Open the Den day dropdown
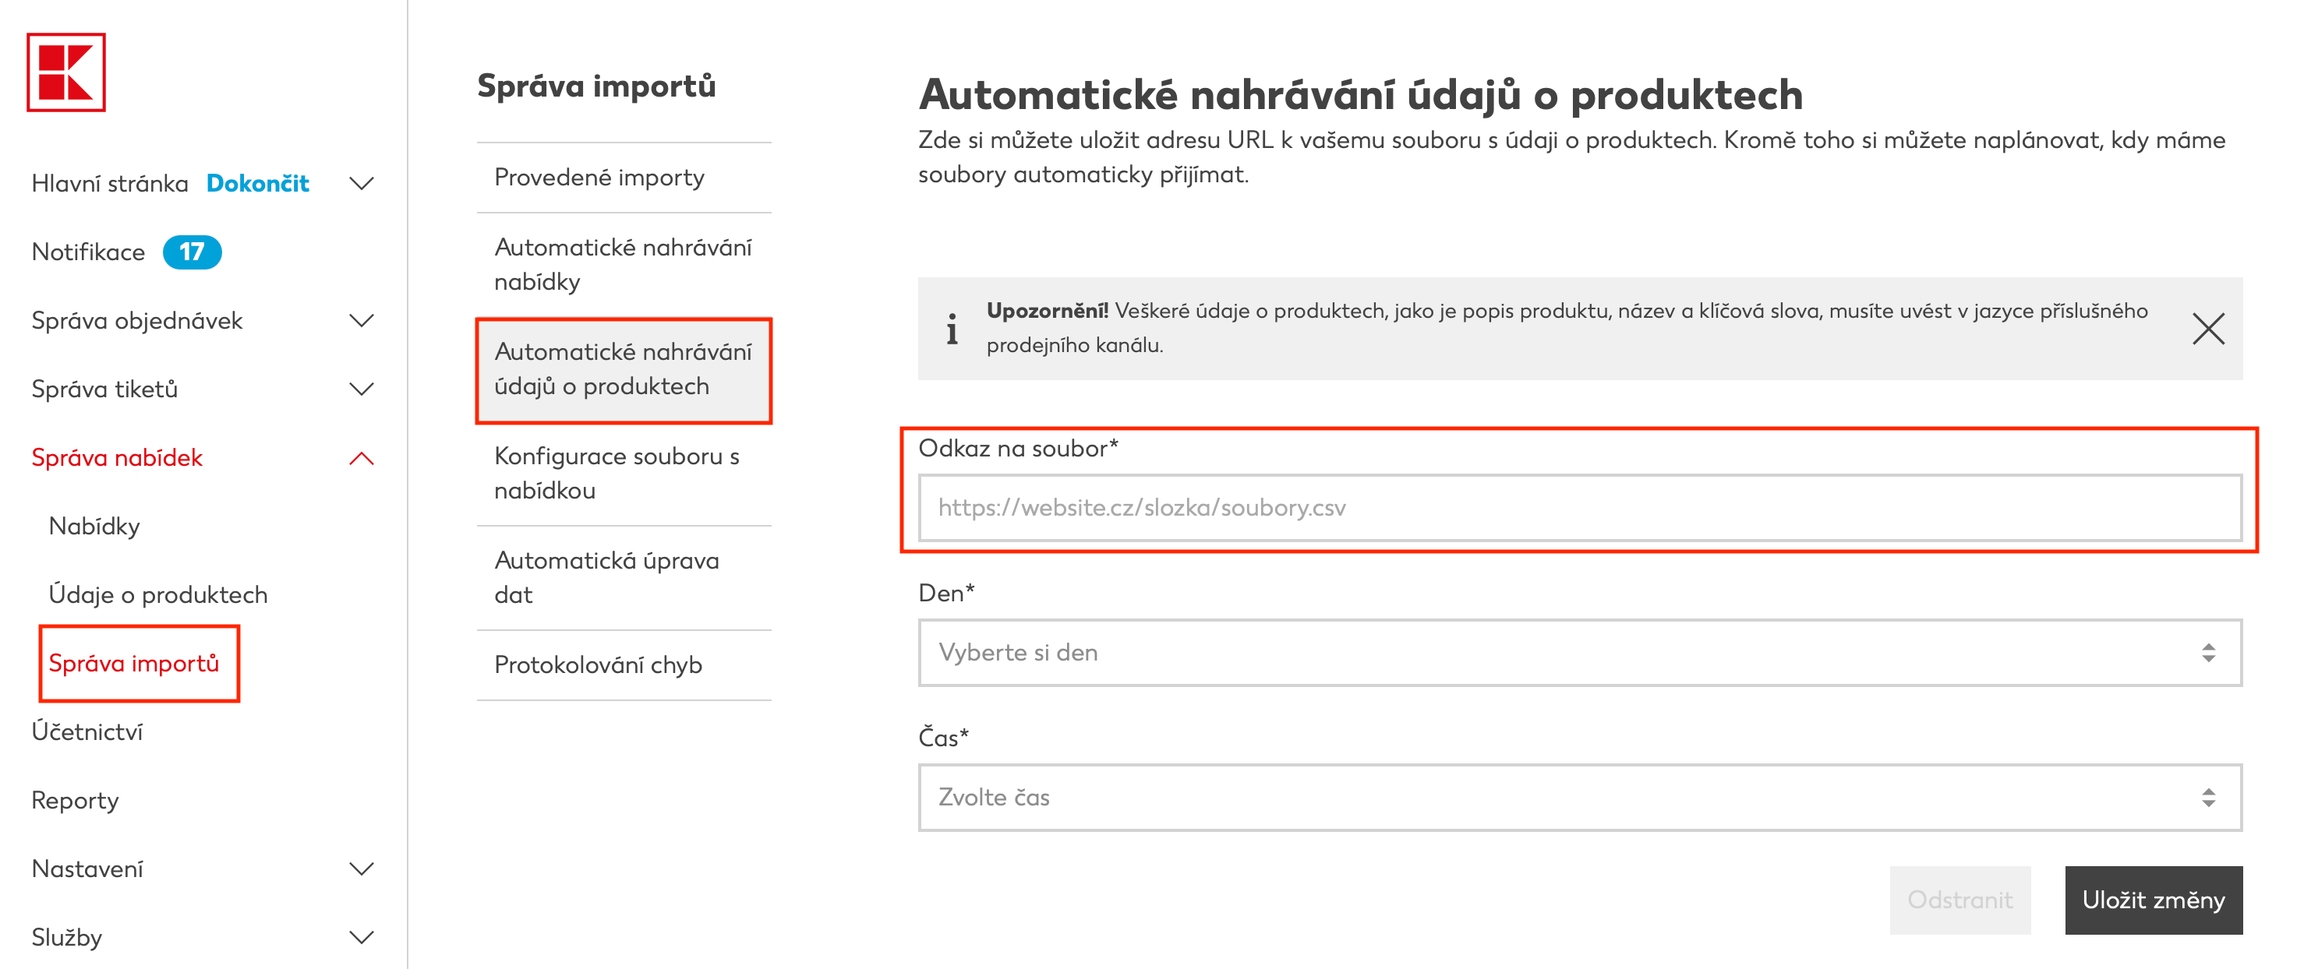Viewport: 2304px width, 969px height. click(x=1579, y=653)
